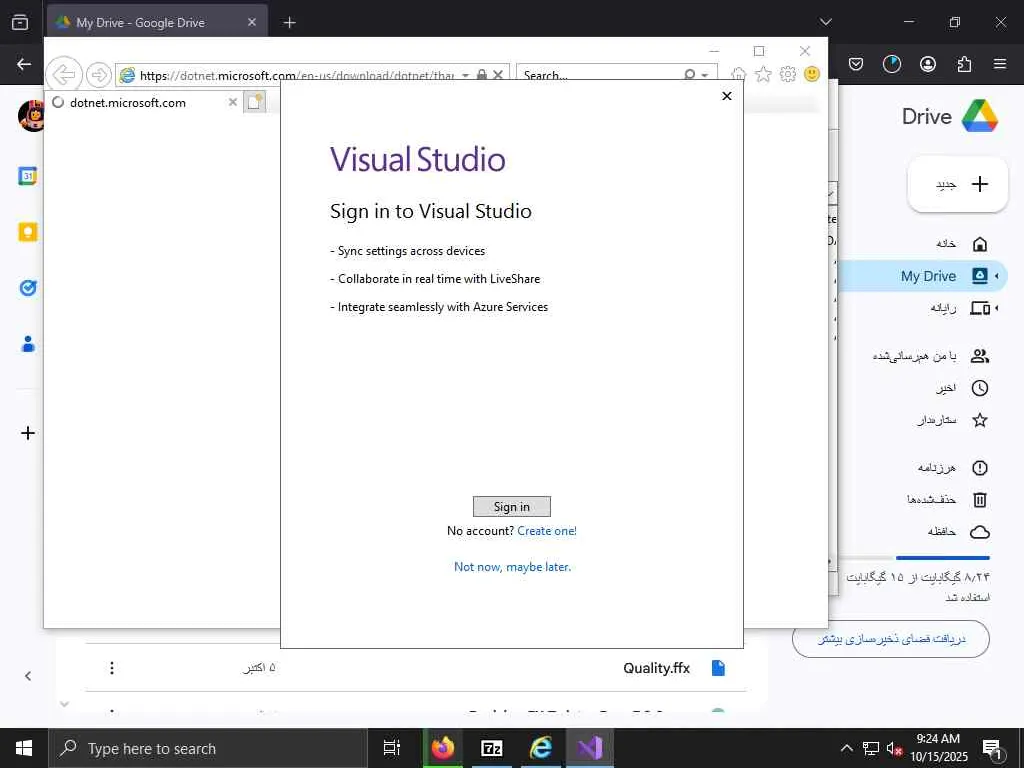Open Shared with me item in Drive
This screenshot has height=768, width=1024.
click(931, 356)
